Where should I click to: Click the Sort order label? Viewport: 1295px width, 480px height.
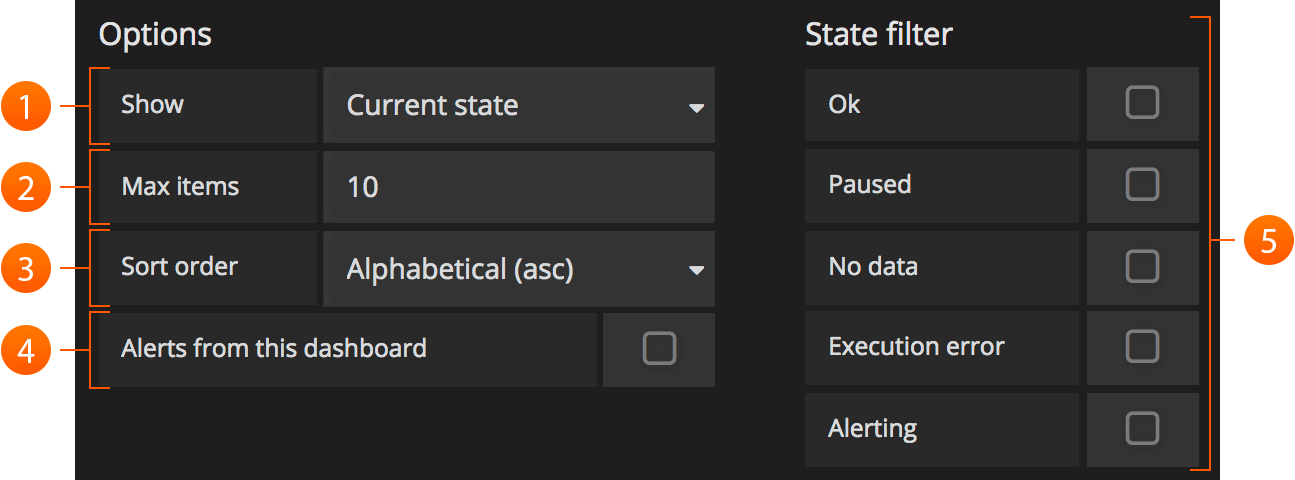tap(180, 267)
